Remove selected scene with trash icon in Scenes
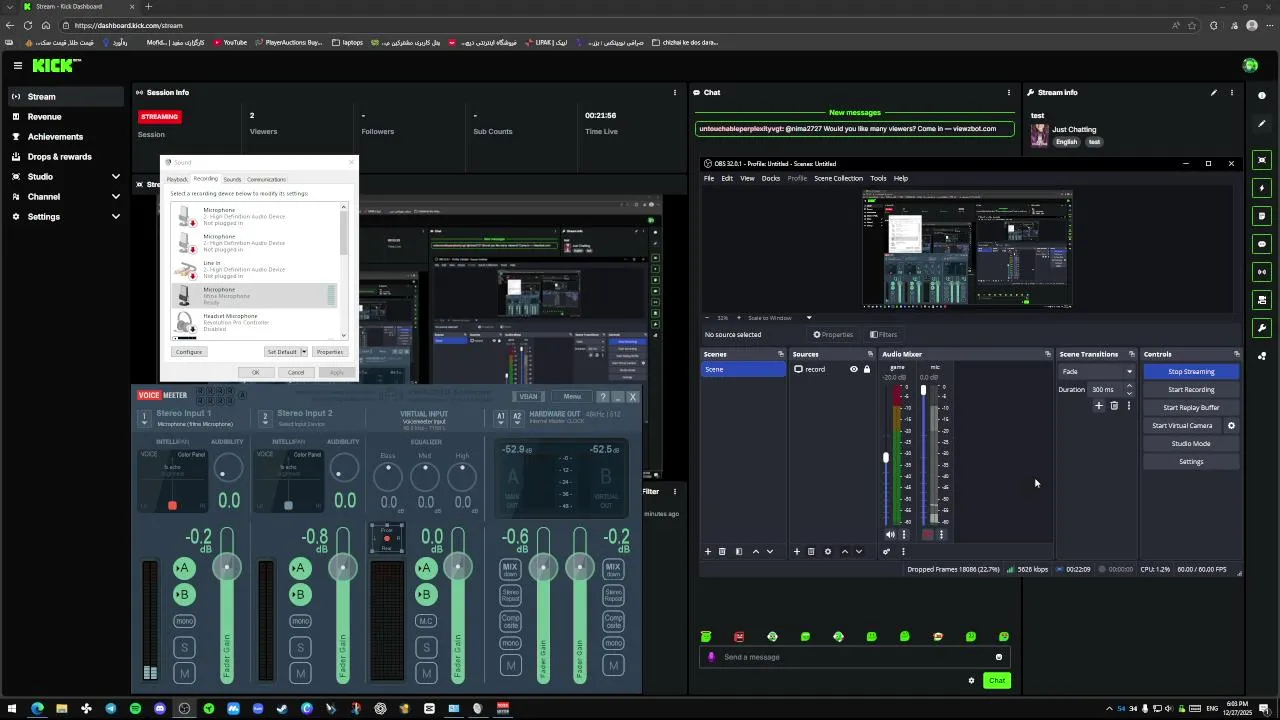Image resolution: width=1280 pixels, height=720 pixels. [x=722, y=551]
